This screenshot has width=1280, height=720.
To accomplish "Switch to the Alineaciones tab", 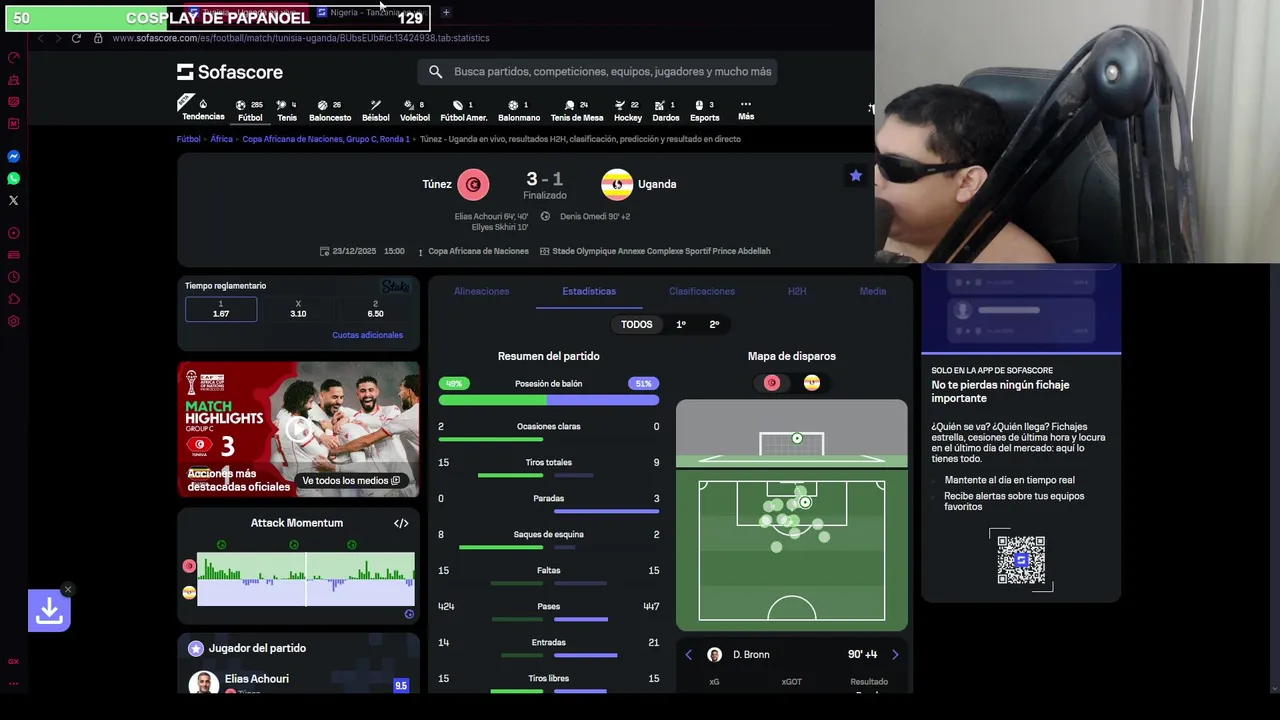I will point(481,291).
